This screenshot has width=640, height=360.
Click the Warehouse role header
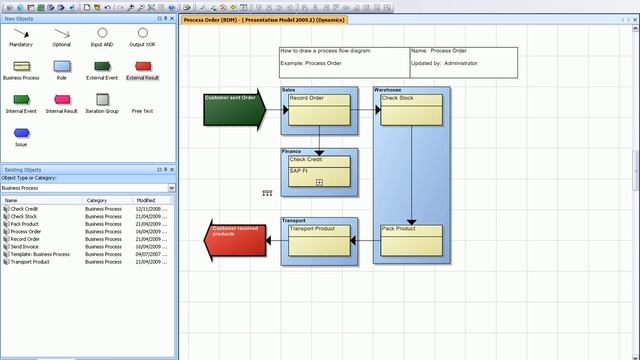[388, 90]
